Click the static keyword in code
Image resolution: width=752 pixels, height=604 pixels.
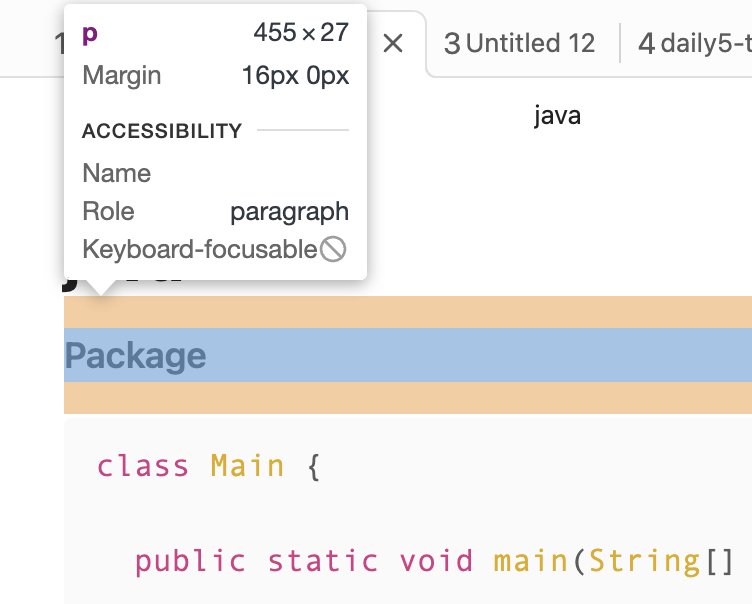323,561
